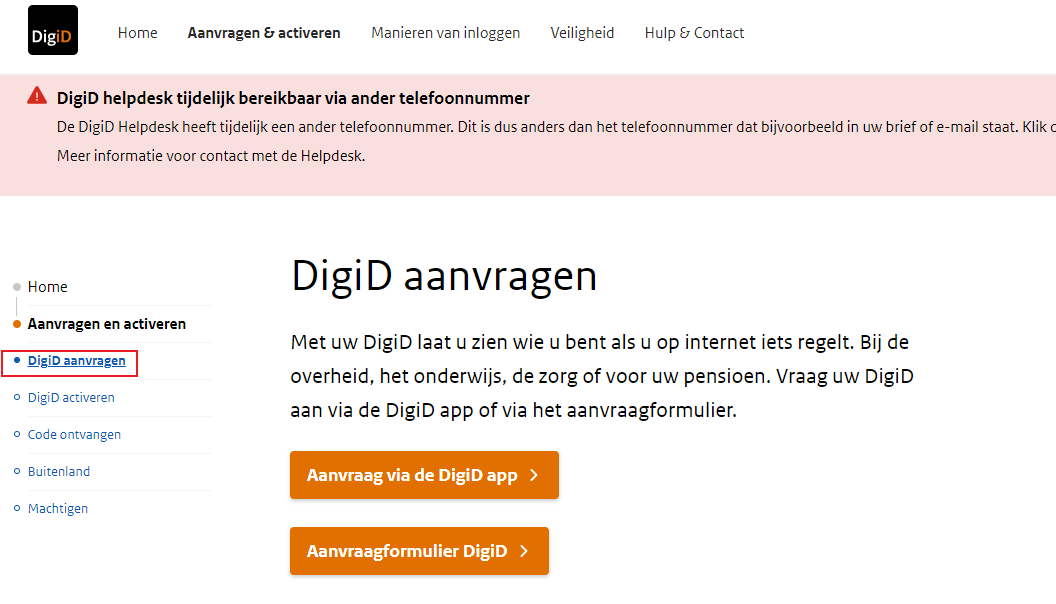Open Home in the top navigation
The height and width of the screenshot is (604, 1056).
137,33
